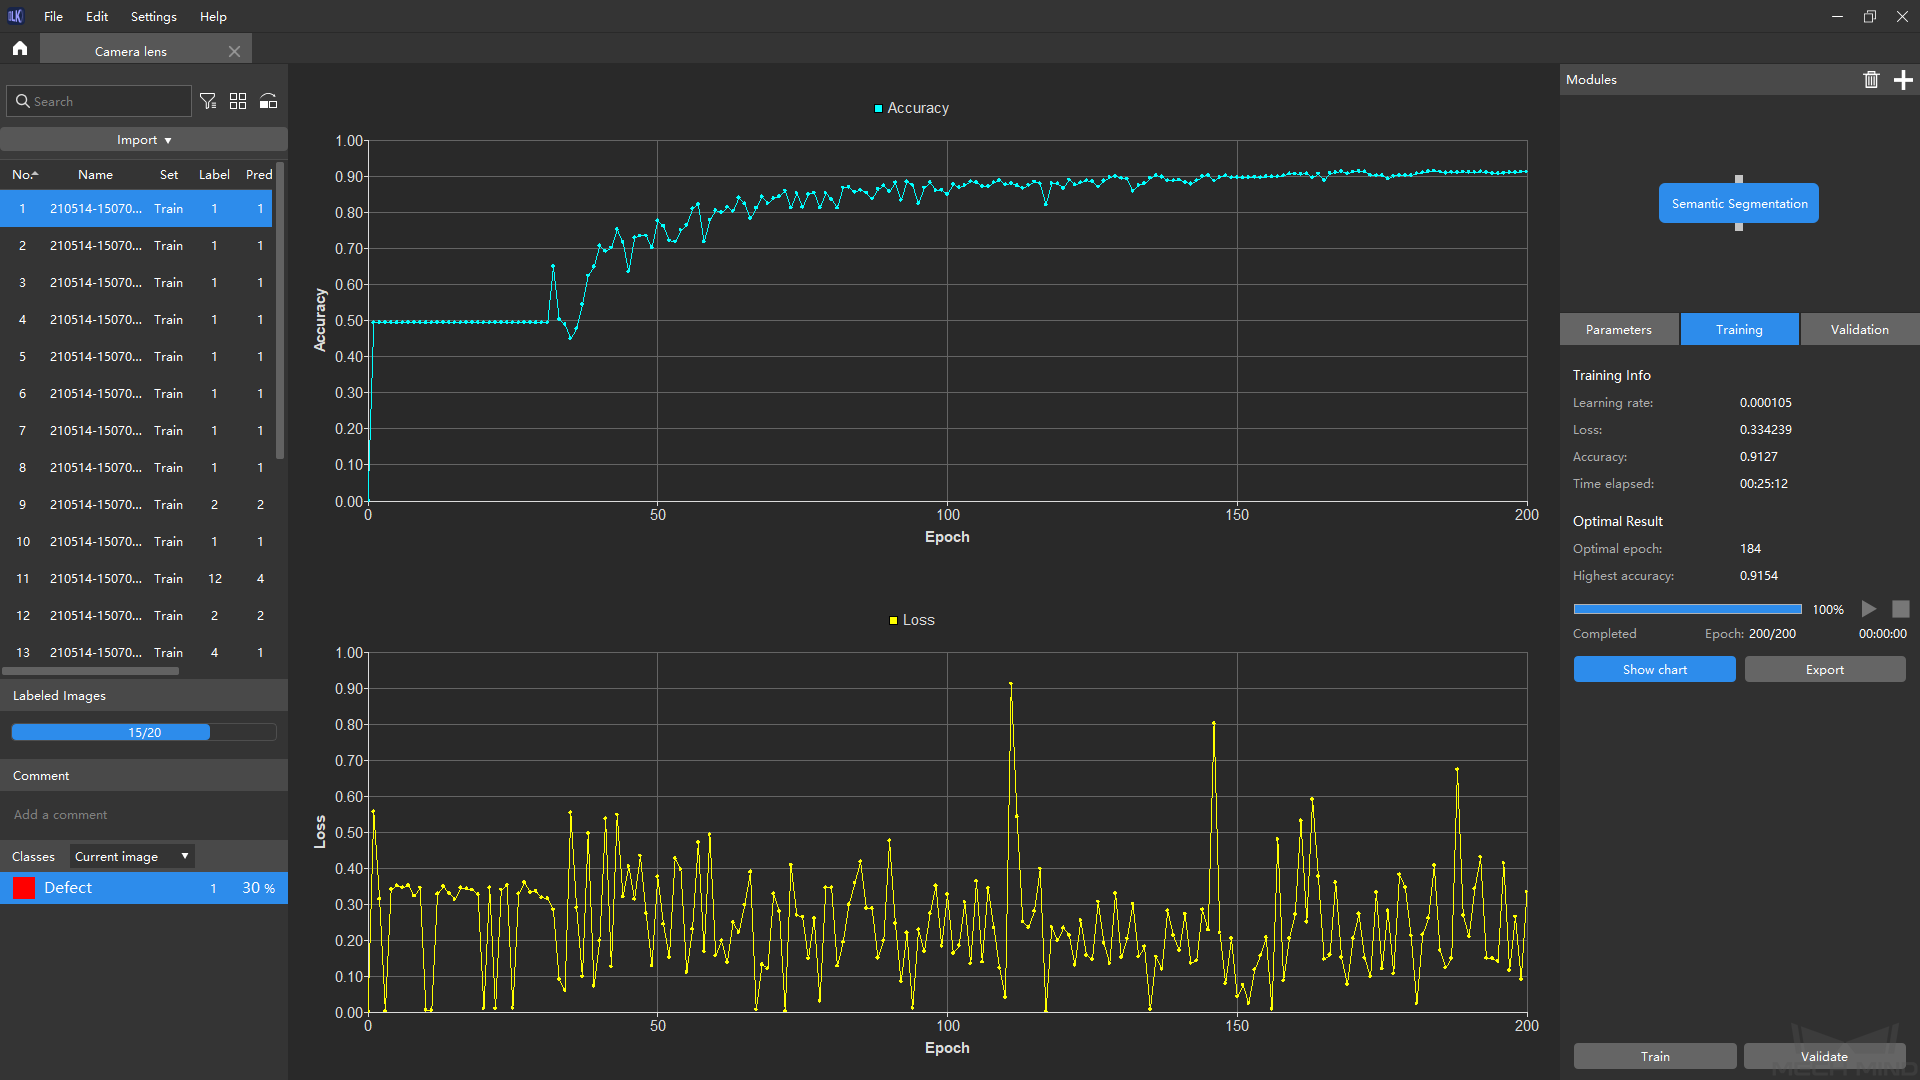1920x1080 pixels.
Task: Switch to the Validation tab
Action: tap(1860, 329)
